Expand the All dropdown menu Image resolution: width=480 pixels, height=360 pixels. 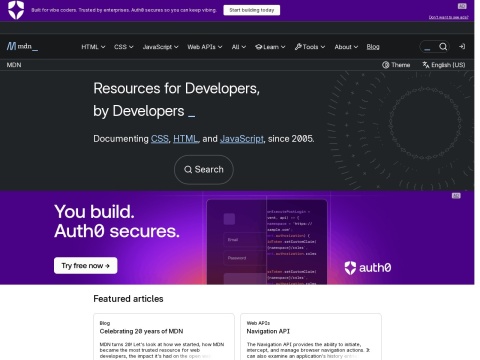click(239, 47)
